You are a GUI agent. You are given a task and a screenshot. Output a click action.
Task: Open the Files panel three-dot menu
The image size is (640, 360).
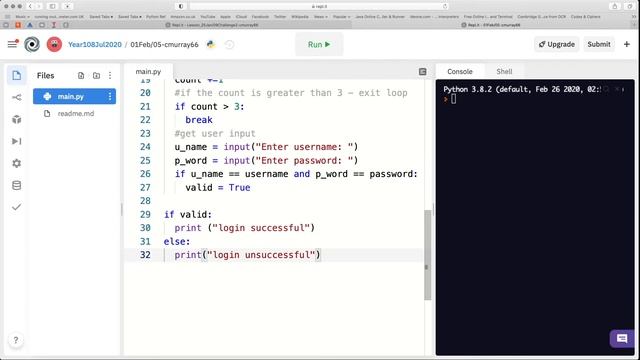[110, 76]
